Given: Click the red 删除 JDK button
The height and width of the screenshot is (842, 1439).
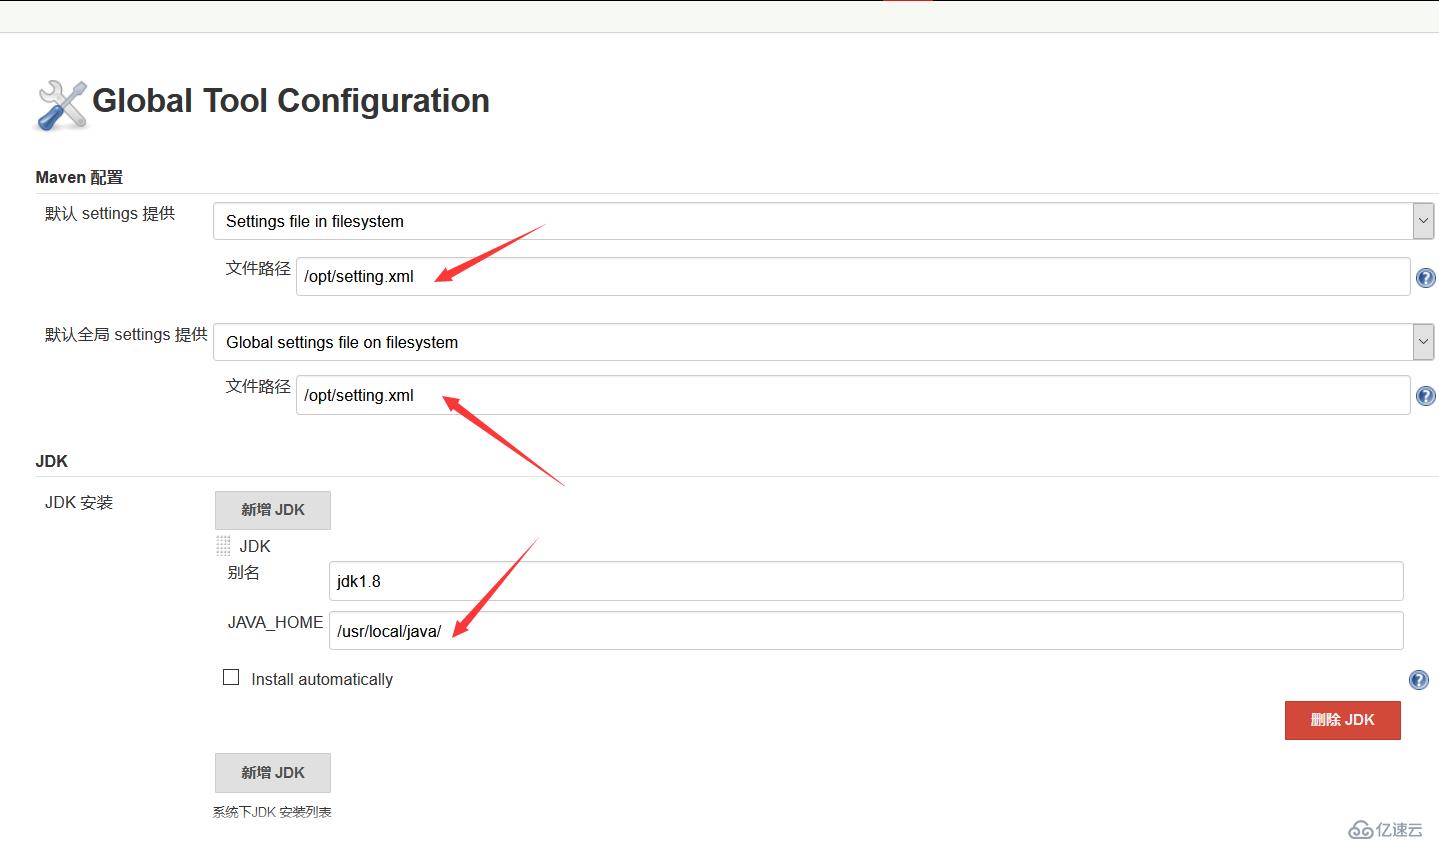Looking at the screenshot, I should click(1342, 720).
